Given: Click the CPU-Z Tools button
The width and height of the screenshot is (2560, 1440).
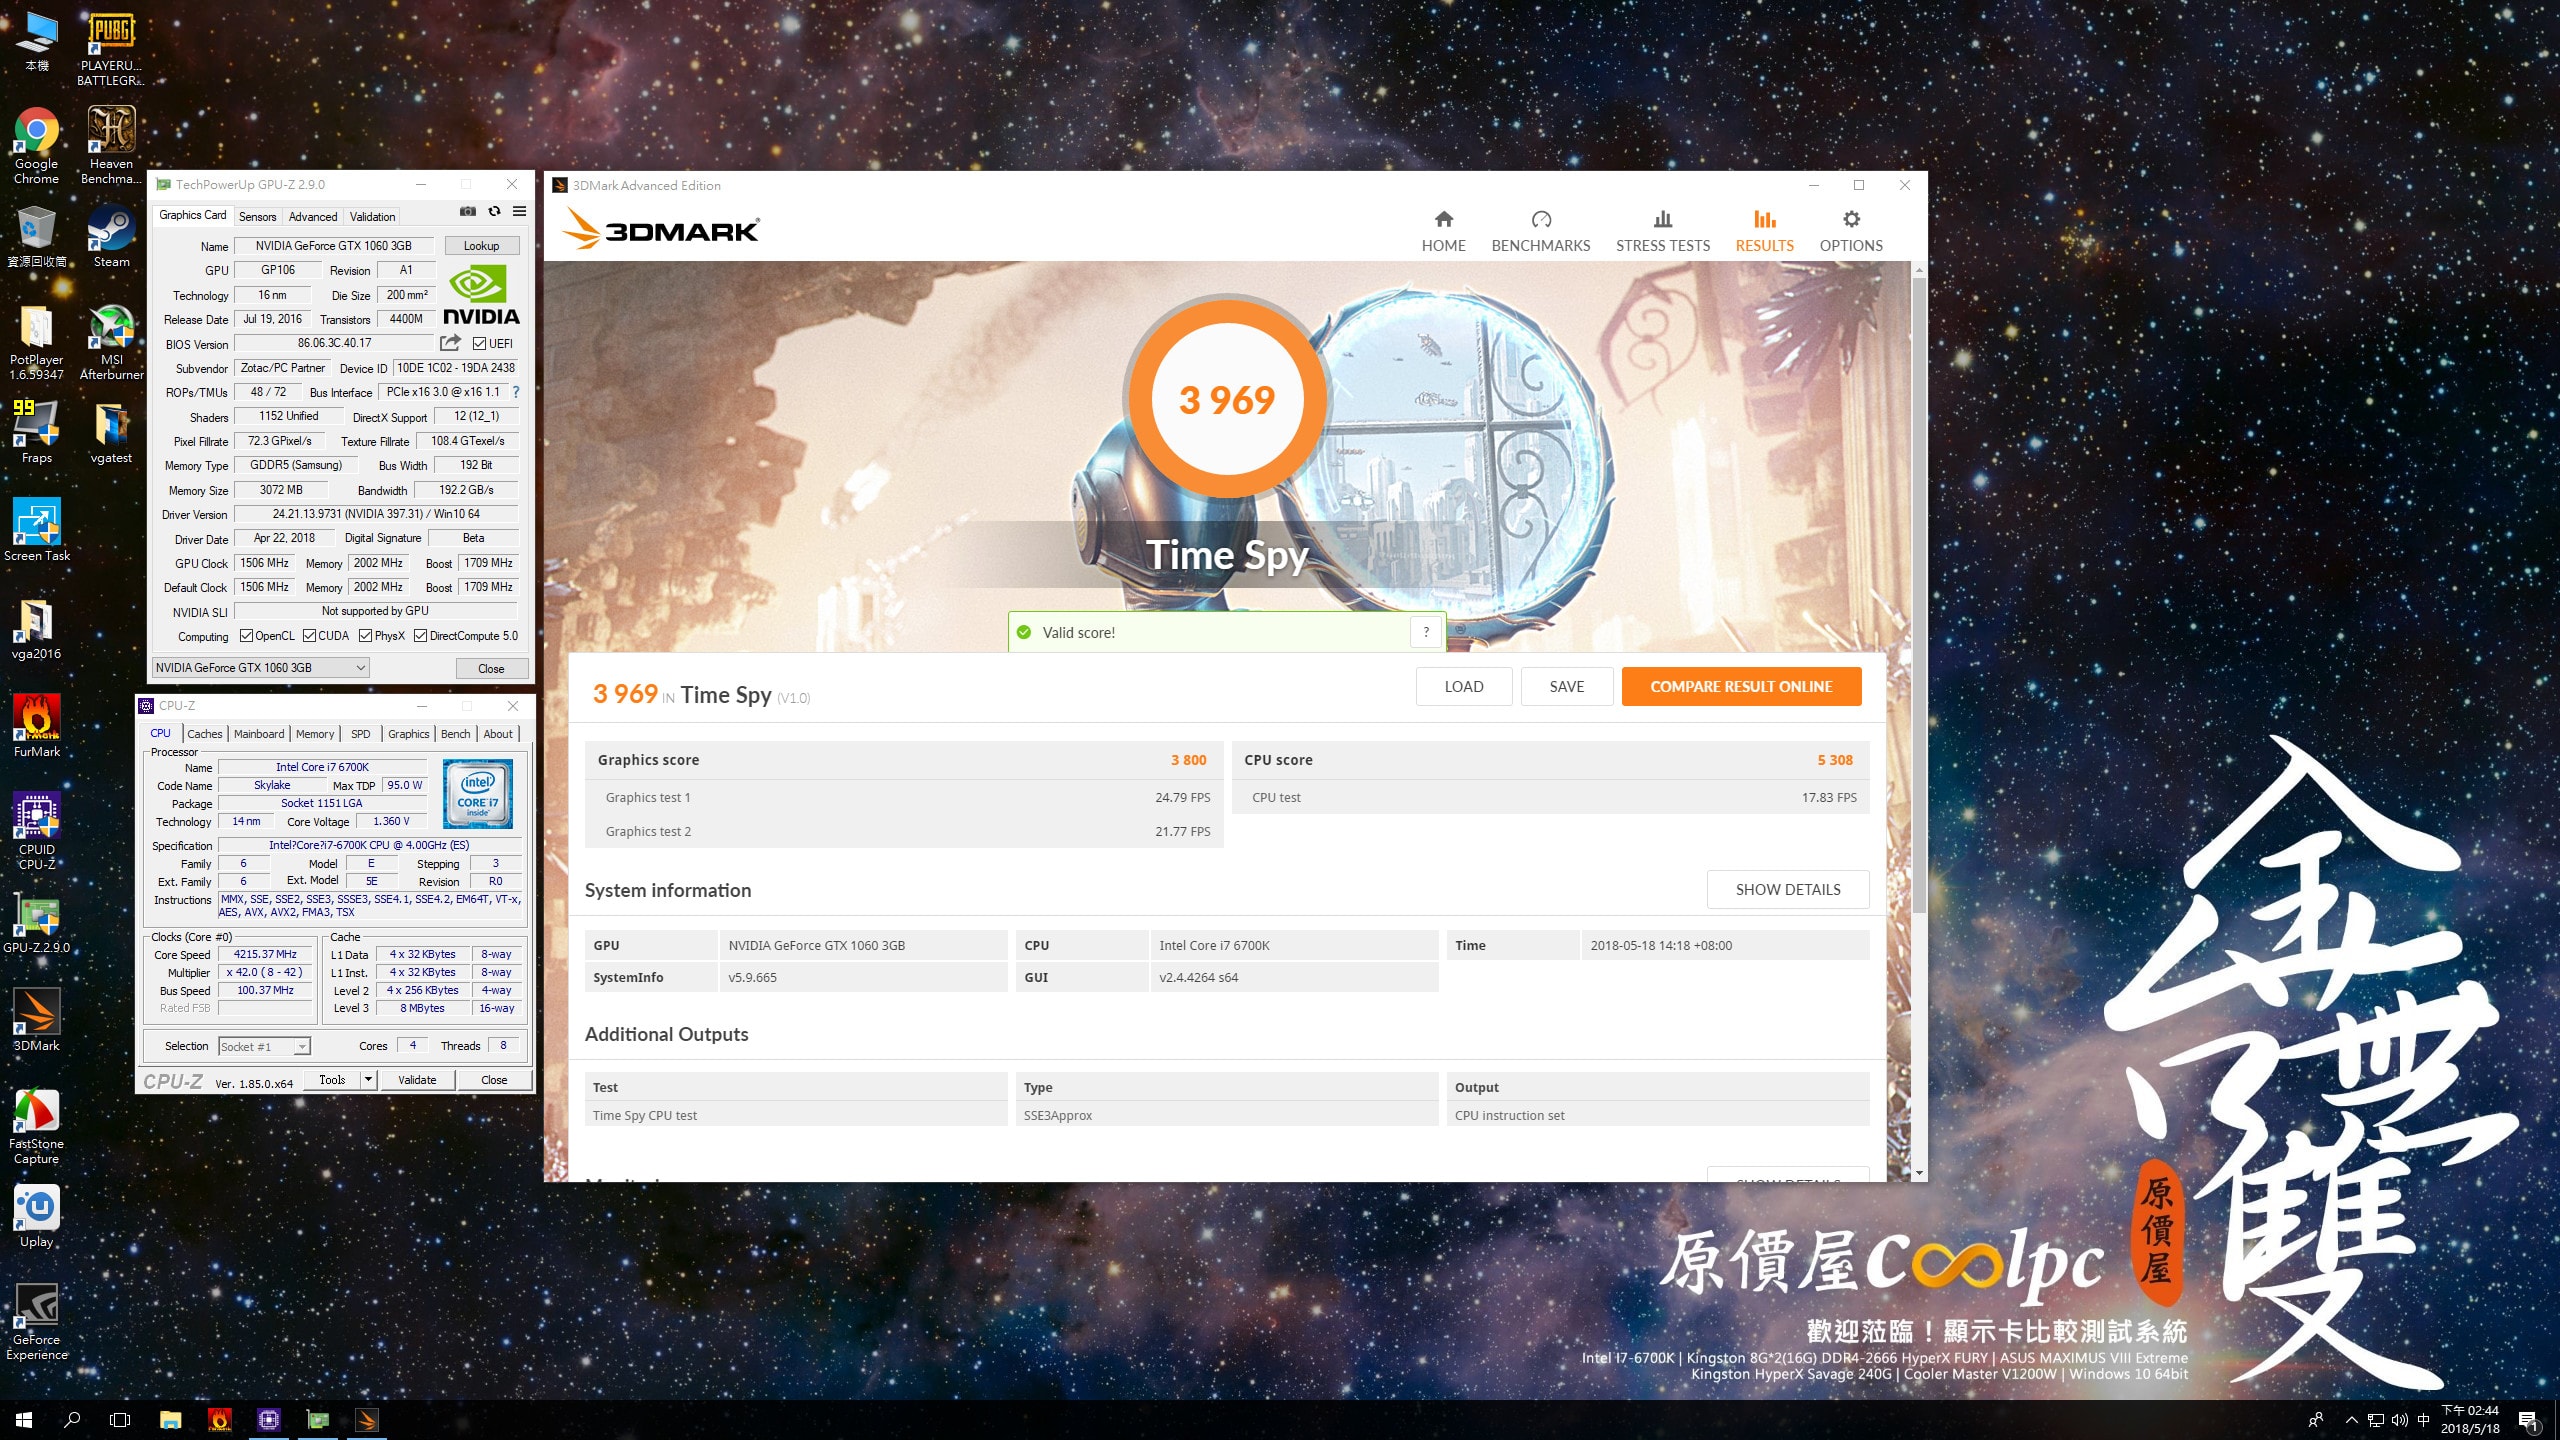Looking at the screenshot, I should point(332,1079).
